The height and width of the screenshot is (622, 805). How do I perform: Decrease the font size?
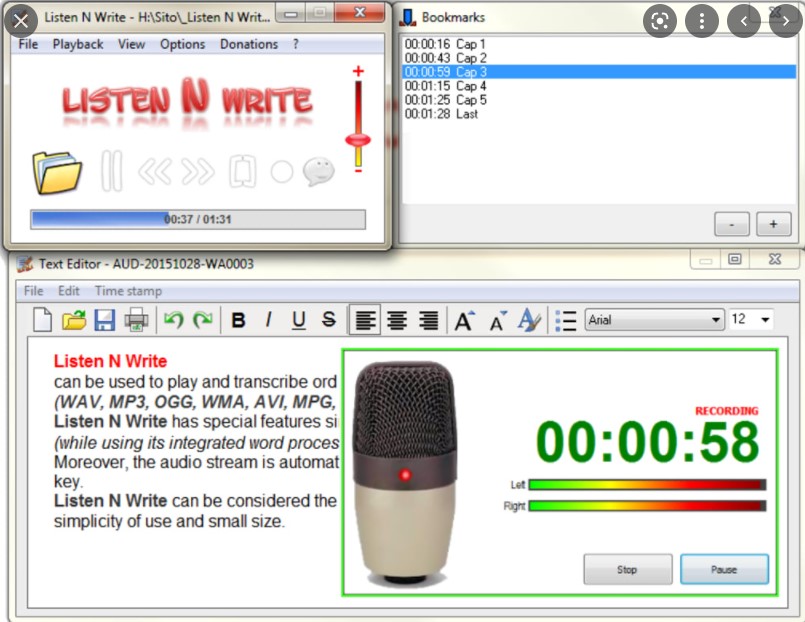point(498,321)
